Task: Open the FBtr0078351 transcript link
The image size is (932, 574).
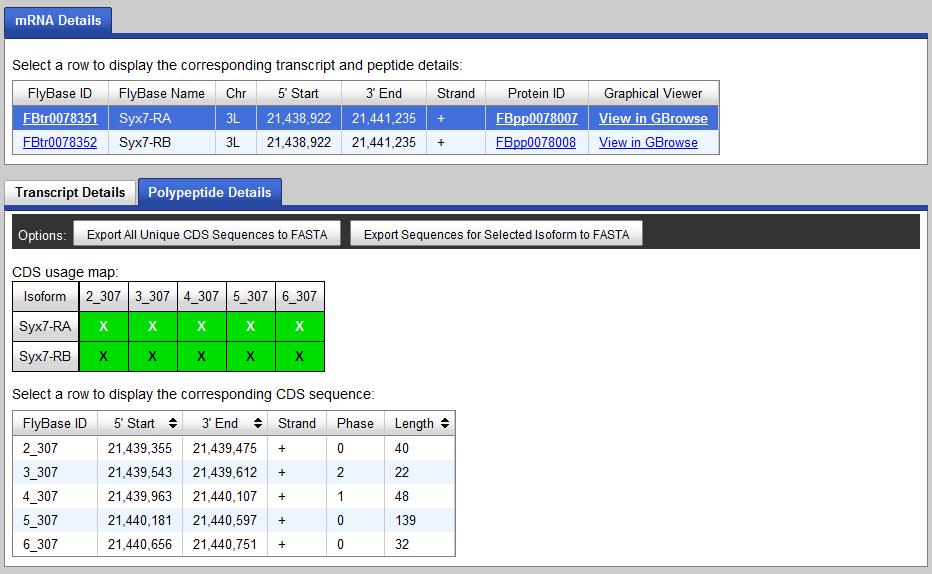Action: click(60, 118)
